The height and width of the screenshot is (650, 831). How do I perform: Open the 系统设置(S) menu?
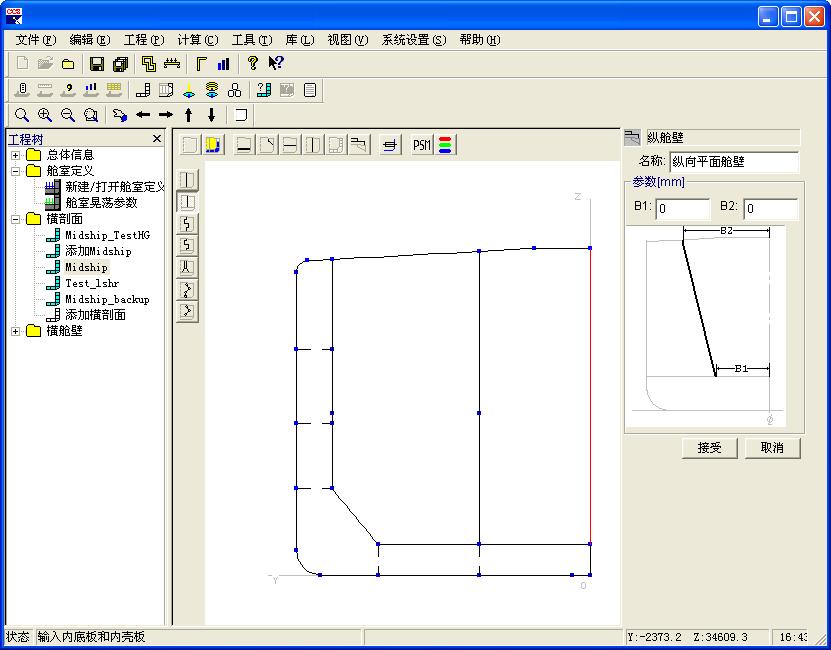(413, 40)
